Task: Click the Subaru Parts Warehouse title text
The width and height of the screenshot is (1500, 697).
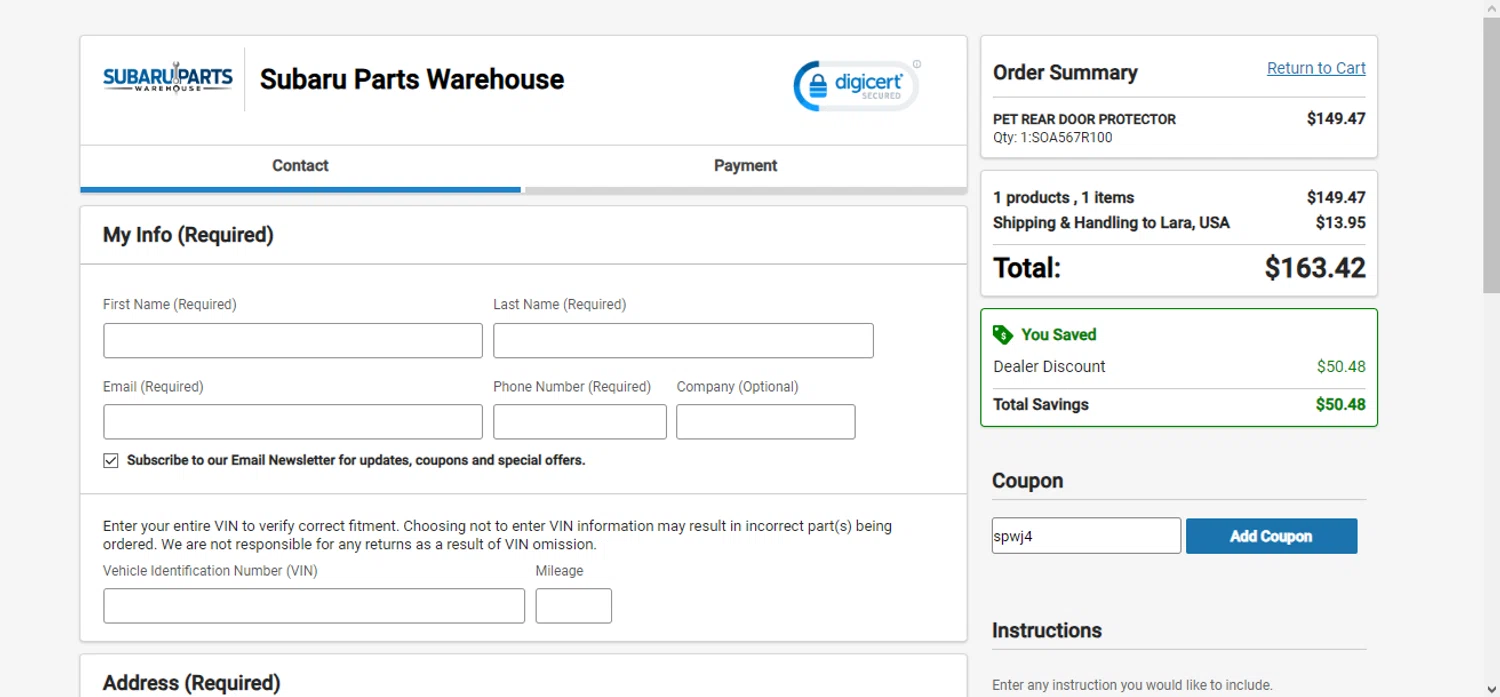Action: tap(412, 80)
